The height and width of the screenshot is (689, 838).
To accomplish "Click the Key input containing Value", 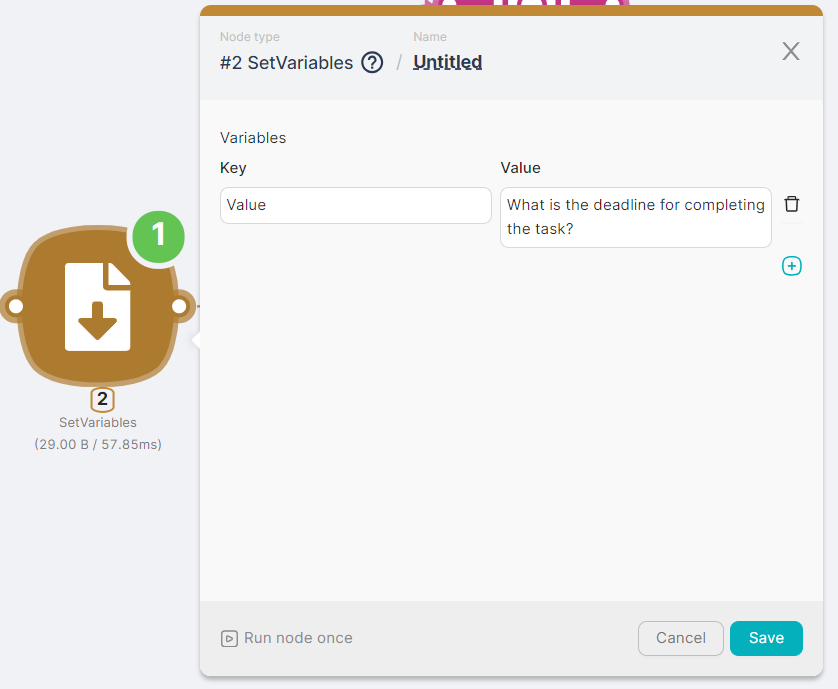I will pos(355,205).
